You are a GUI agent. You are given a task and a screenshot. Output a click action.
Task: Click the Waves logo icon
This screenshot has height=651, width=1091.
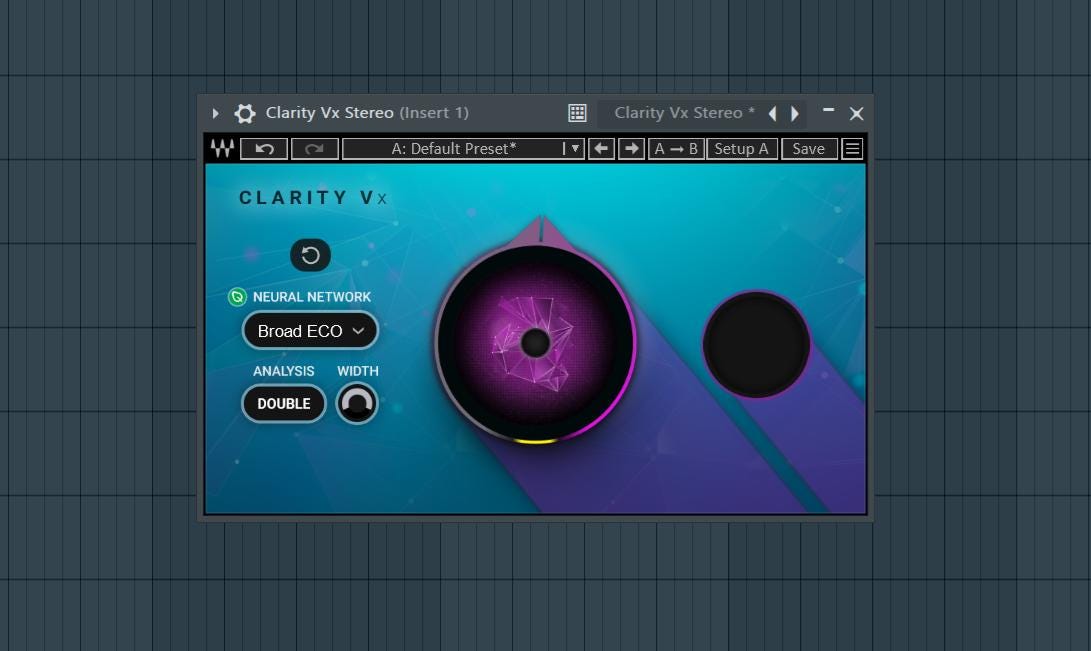[x=223, y=149]
